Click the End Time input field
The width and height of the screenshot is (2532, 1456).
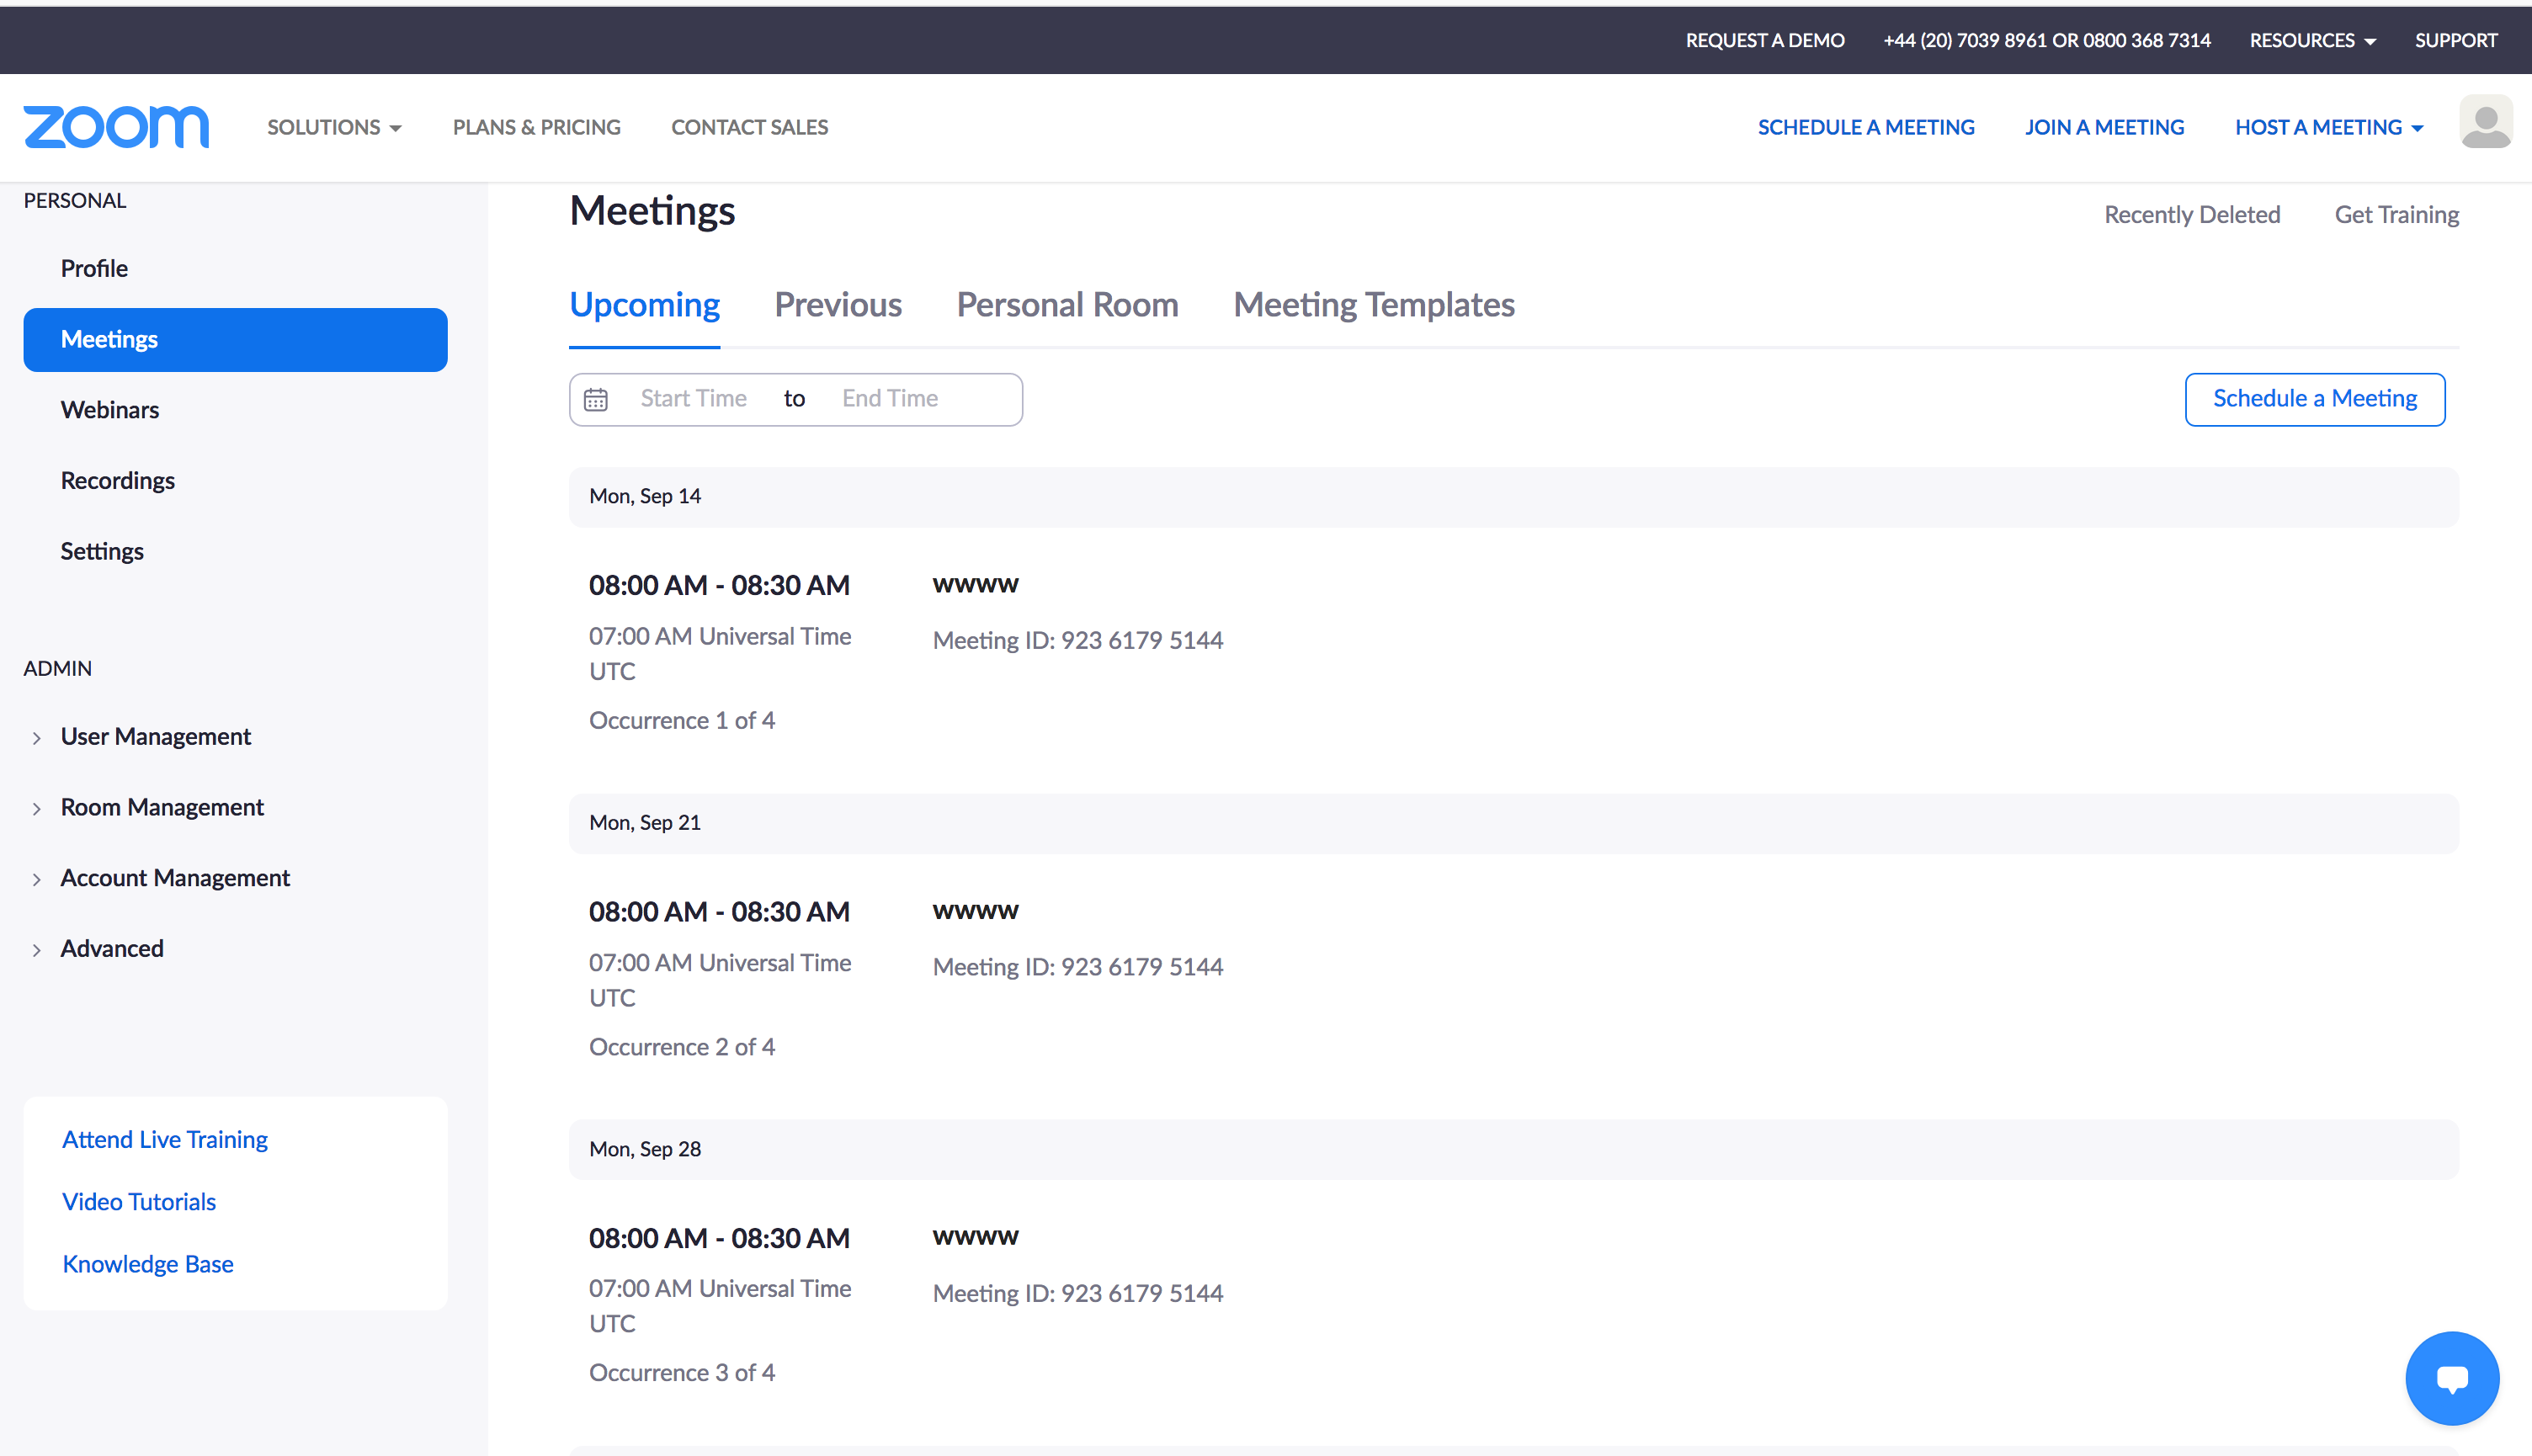[889, 399]
